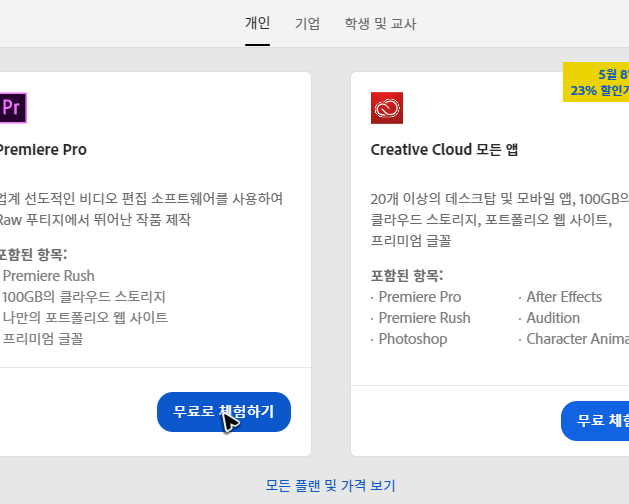Click the 무료로 체험하기 button for Premiere Pro

click(224, 412)
